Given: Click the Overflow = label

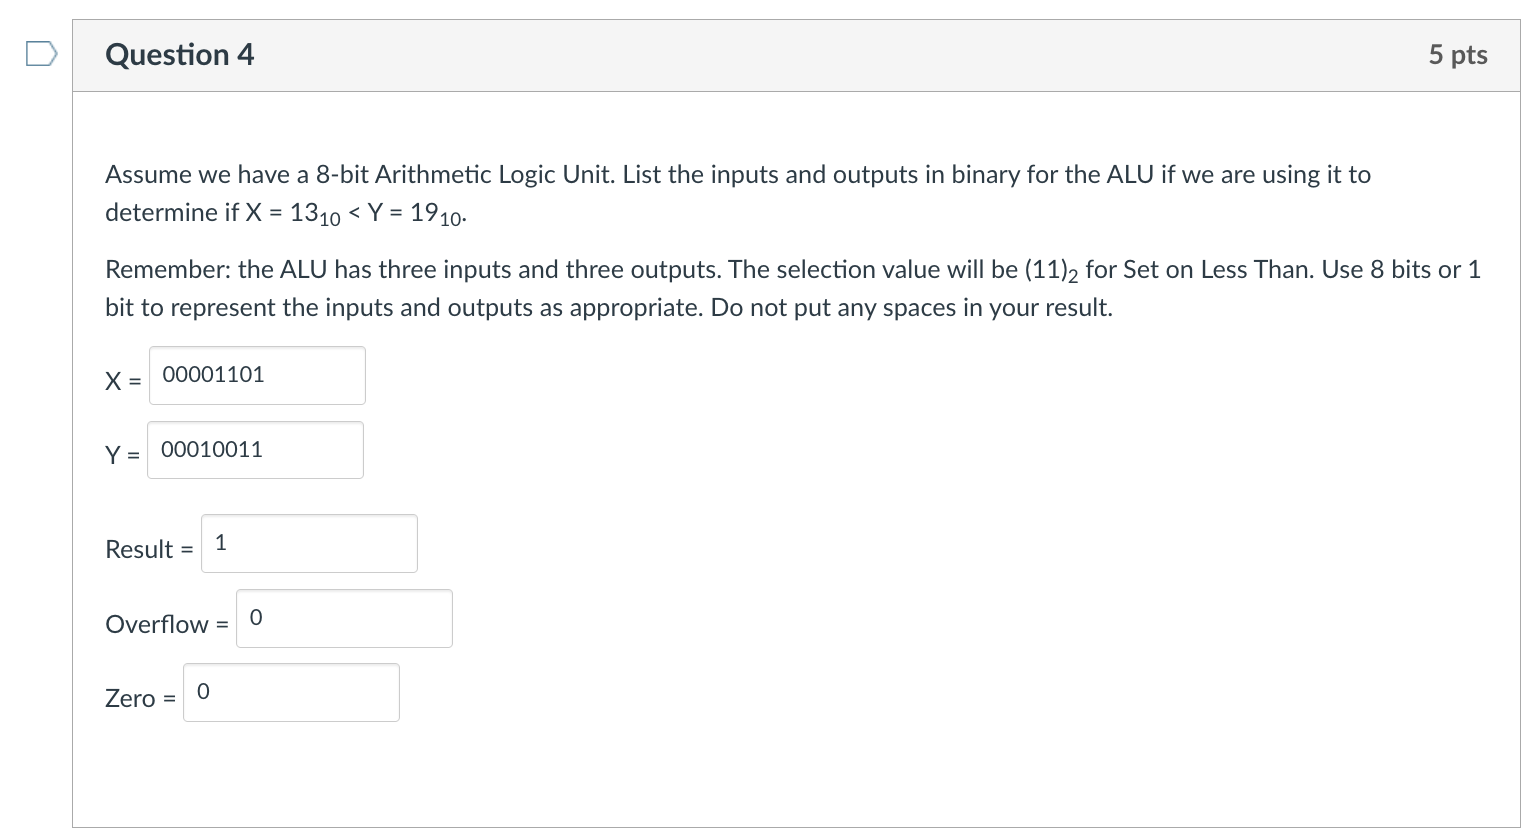Looking at the screenshot, I should pyautogui.click(x=165, y=624).
